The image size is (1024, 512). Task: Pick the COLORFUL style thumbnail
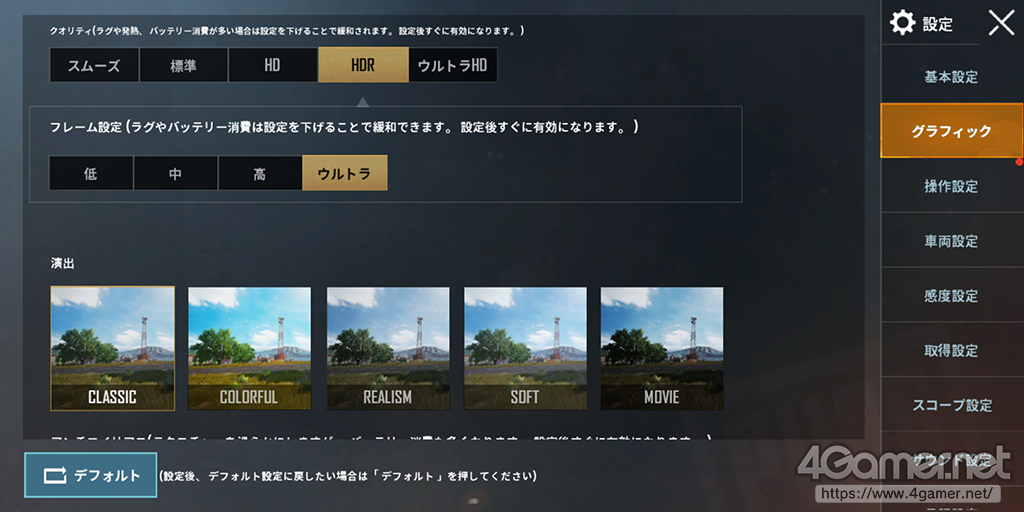click(x=249, y=348)
